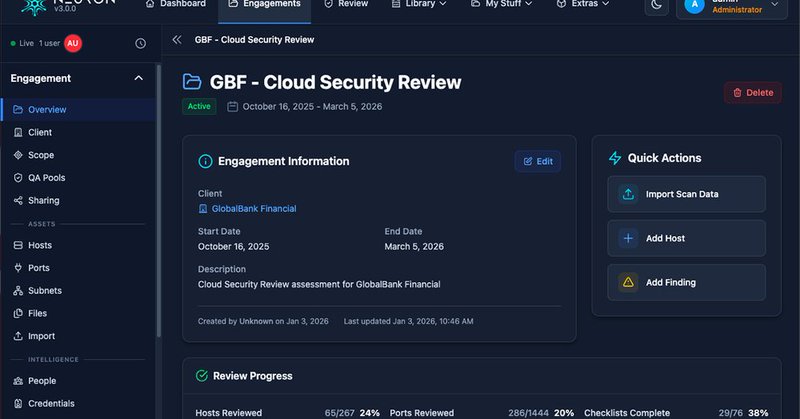Go to the Dashboard tab
This screenshot has height=419, width=800.
[175, 5]
